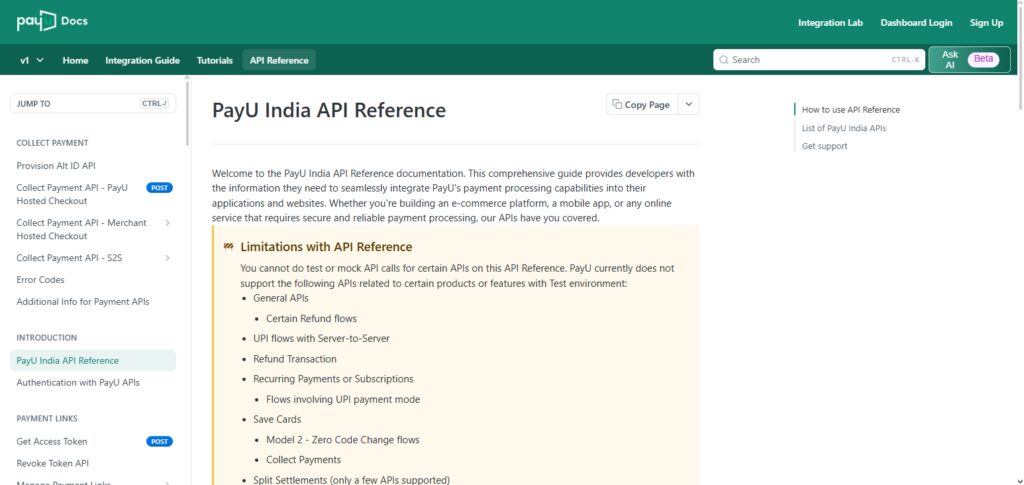Open the Copy Page dropdown arrow

[688, 104]
